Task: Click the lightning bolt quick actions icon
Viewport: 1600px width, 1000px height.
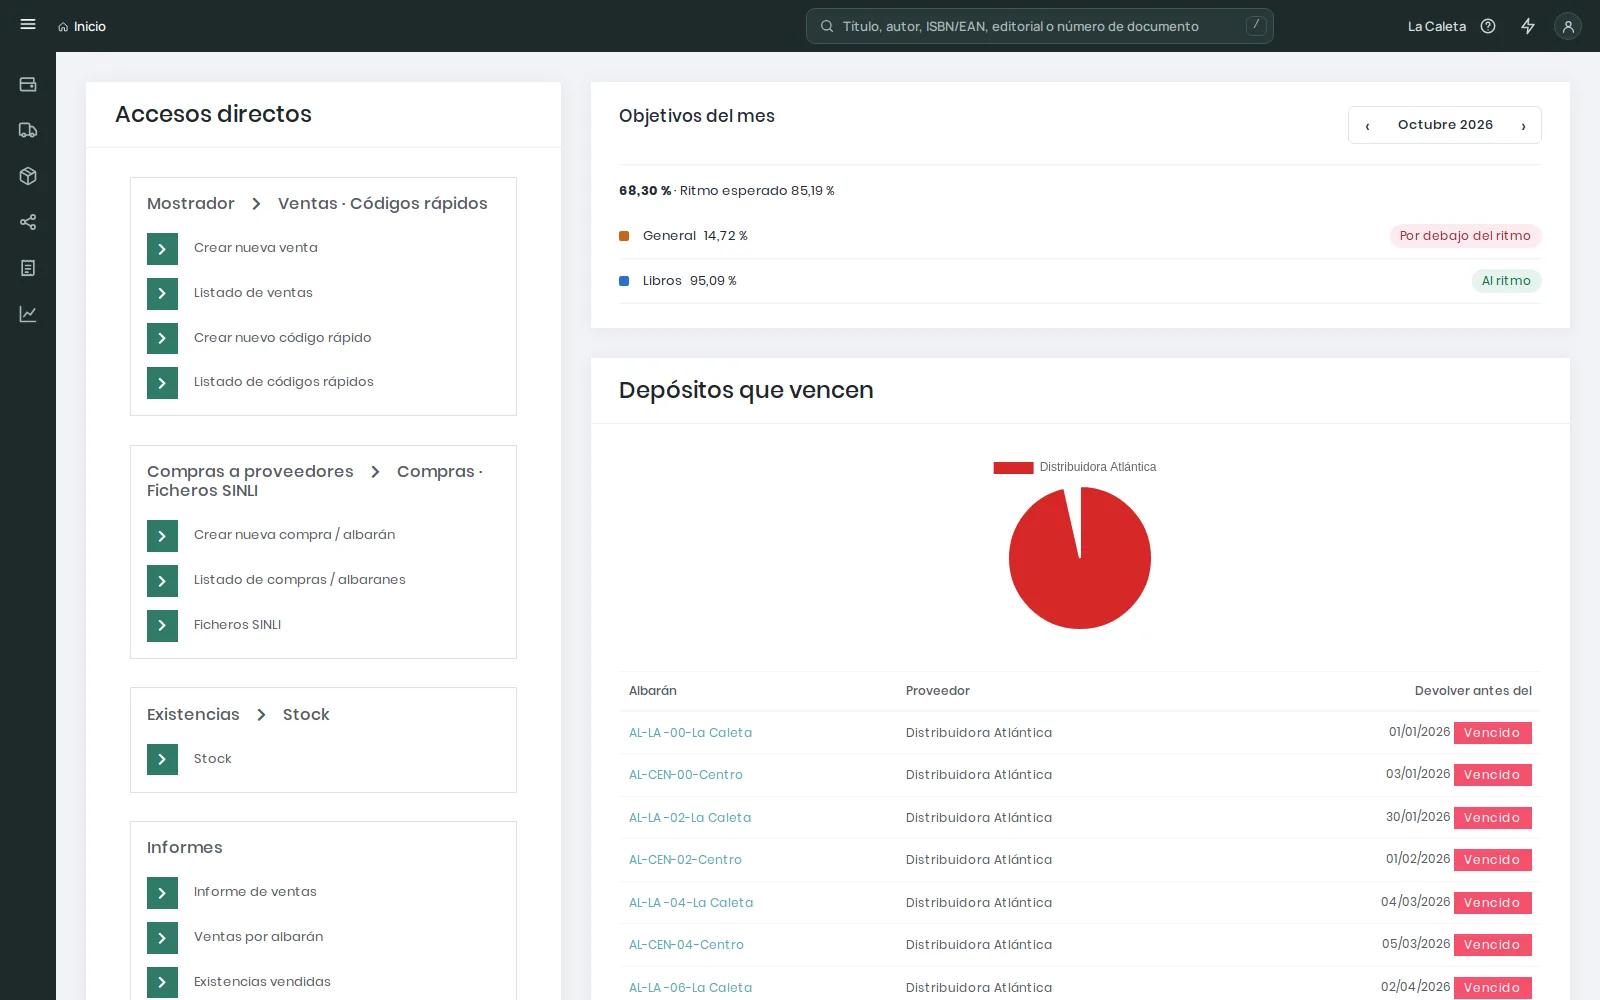Action: 1528,26
